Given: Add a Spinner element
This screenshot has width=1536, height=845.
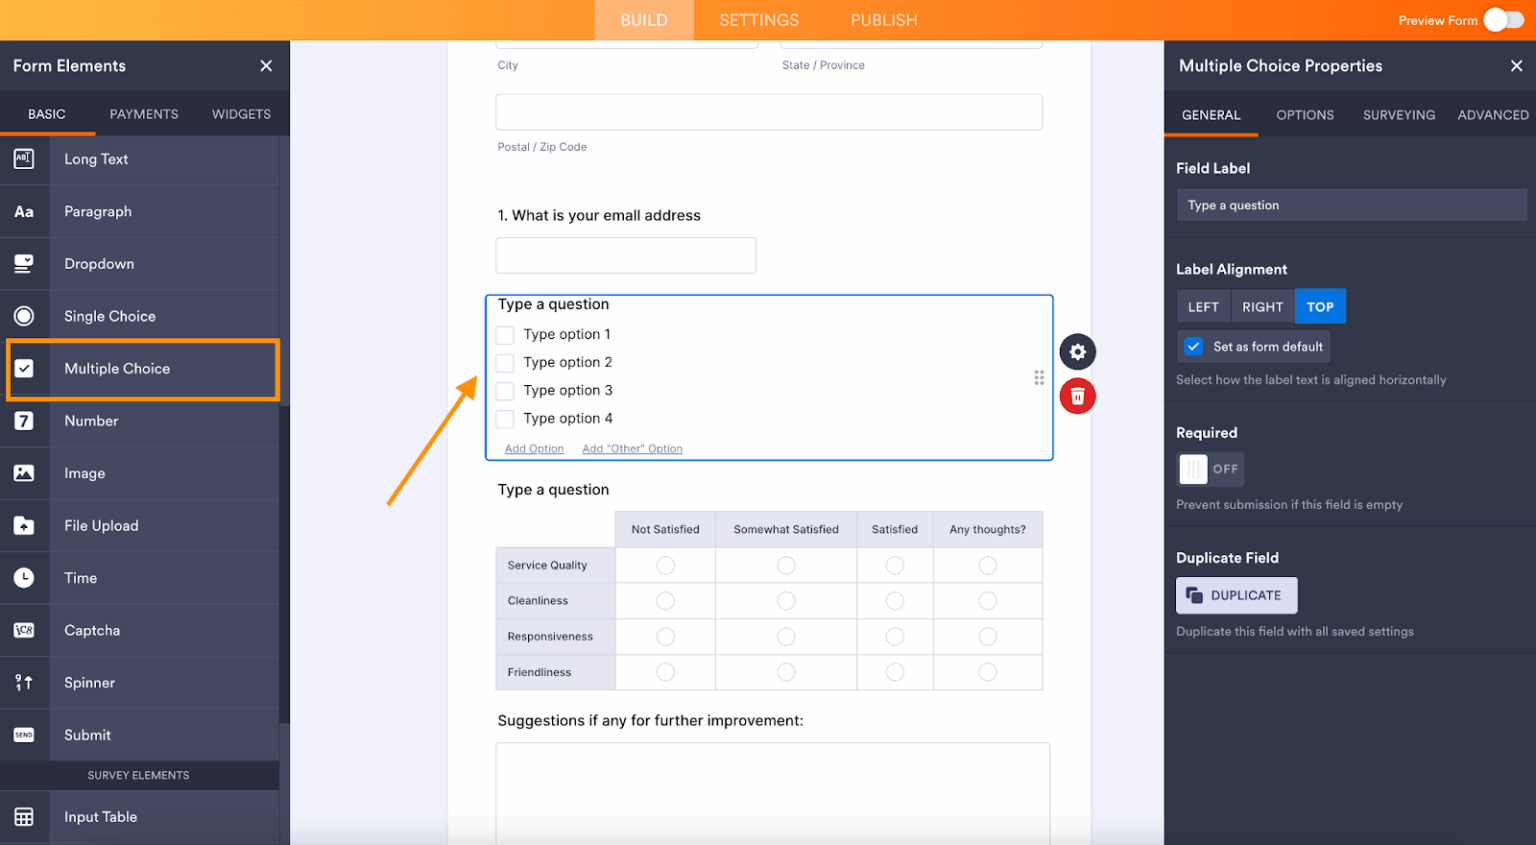Looking at the screenshot, I should tap(89, 682).
